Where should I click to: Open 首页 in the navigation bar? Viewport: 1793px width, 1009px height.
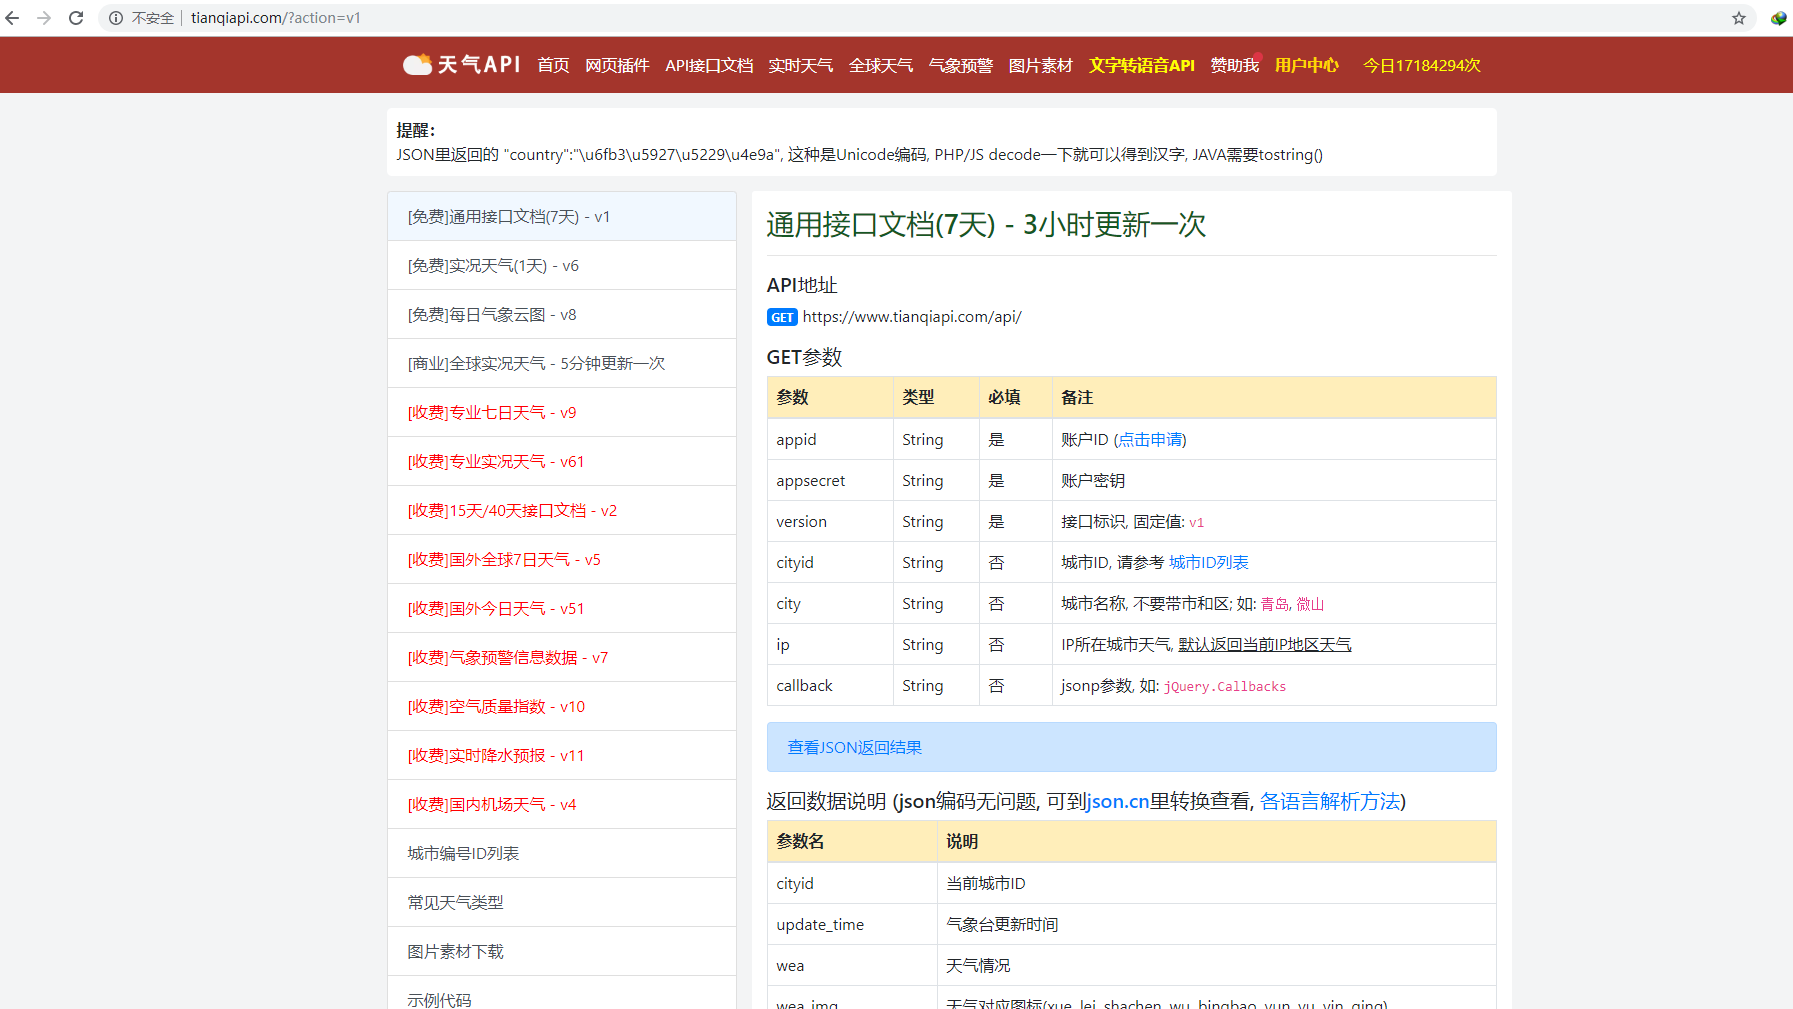tap(553, 65)
